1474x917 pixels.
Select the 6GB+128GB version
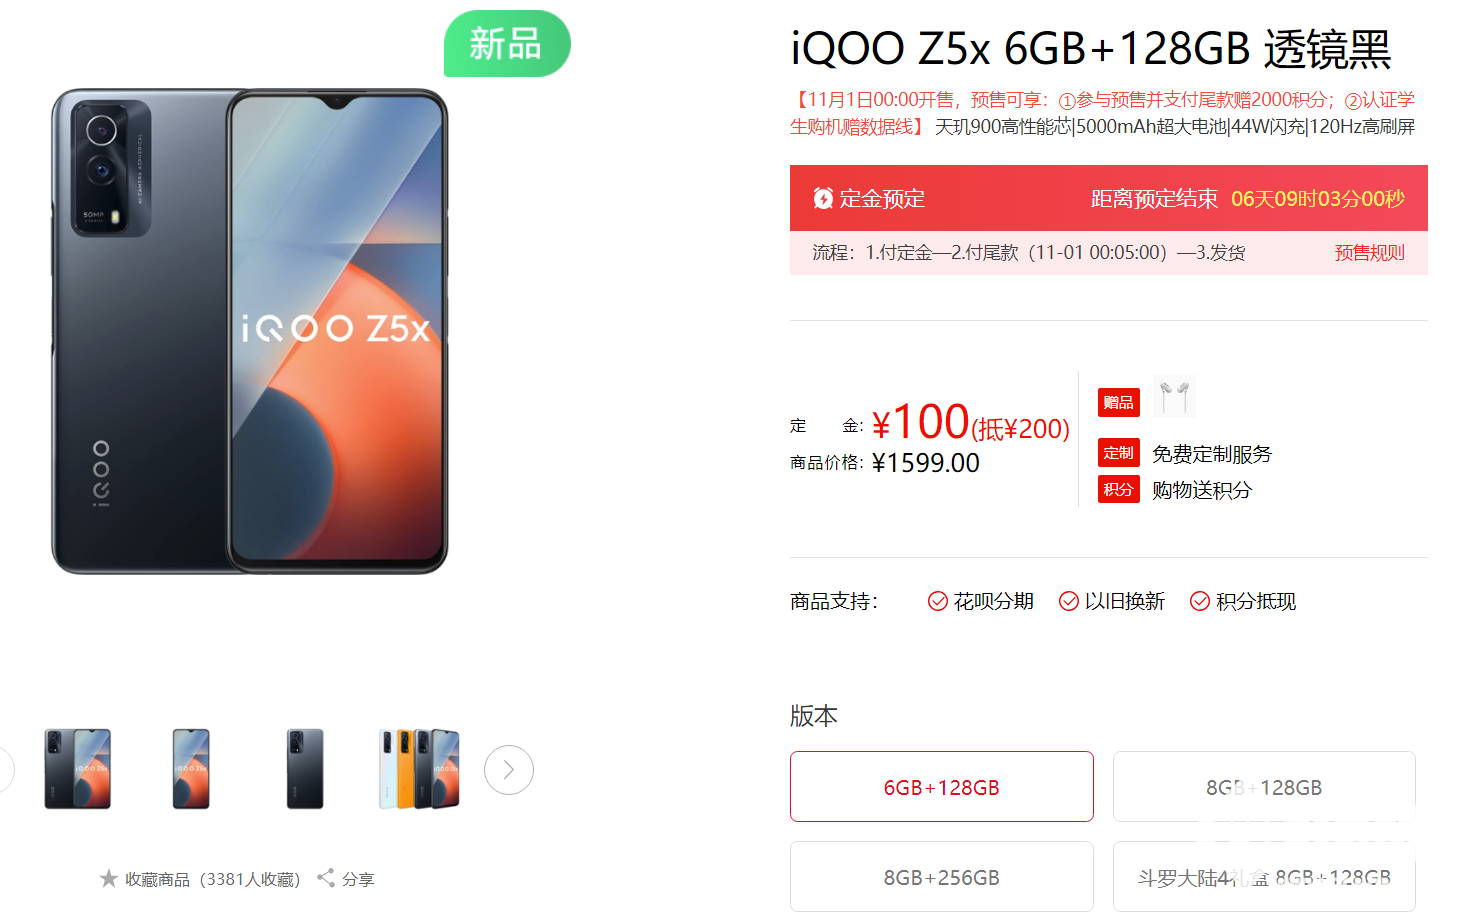point(942,787)
